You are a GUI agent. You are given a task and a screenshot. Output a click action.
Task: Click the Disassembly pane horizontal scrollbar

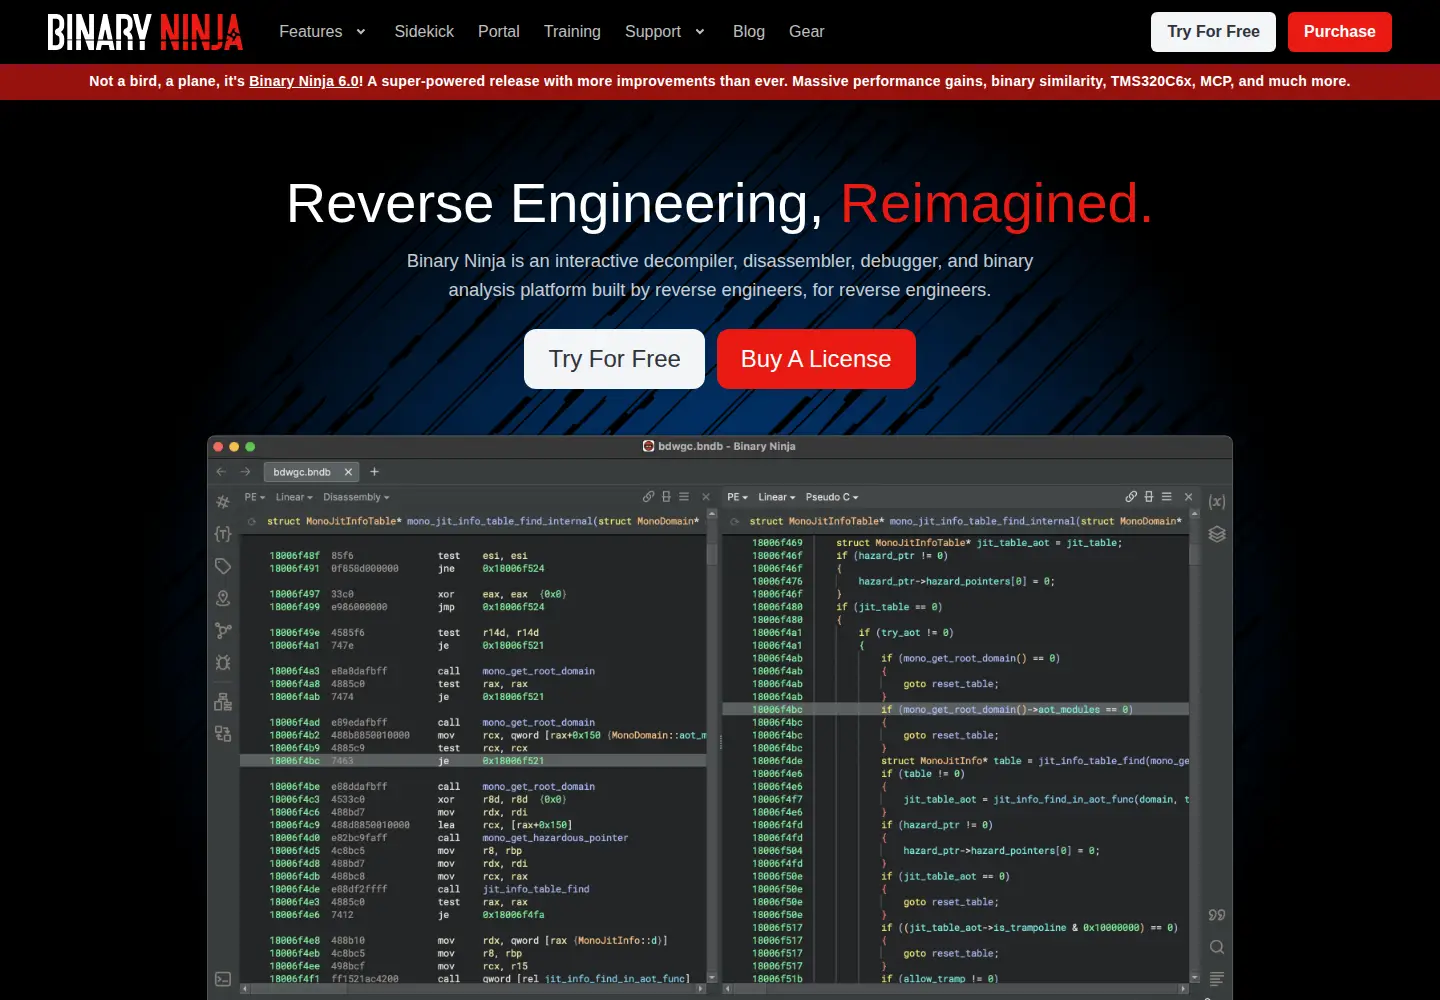click(473, 989)
